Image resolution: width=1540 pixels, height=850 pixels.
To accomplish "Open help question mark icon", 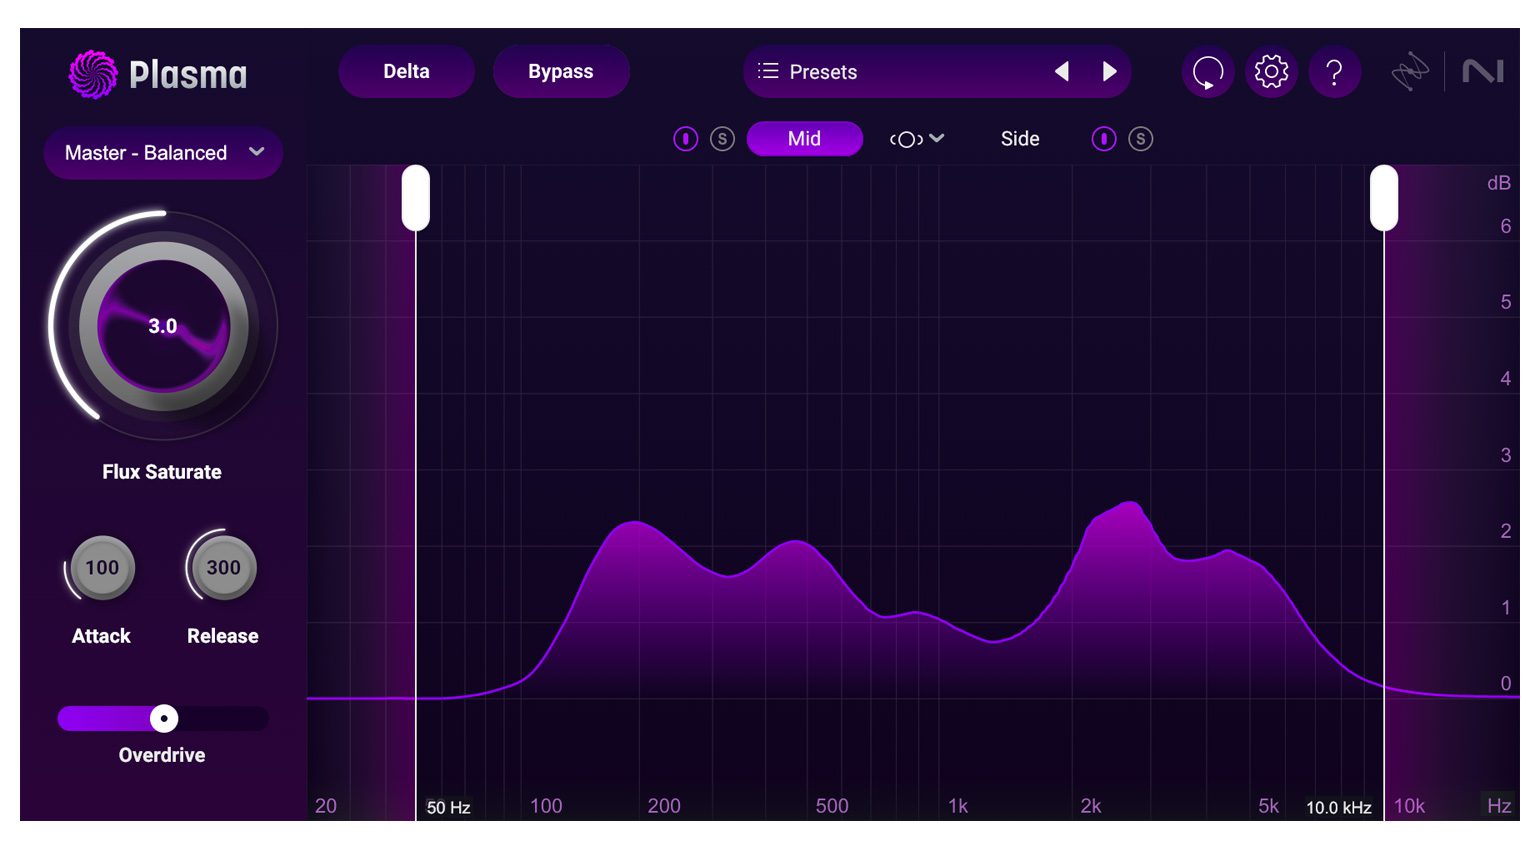I will (x=1334, y=72).
